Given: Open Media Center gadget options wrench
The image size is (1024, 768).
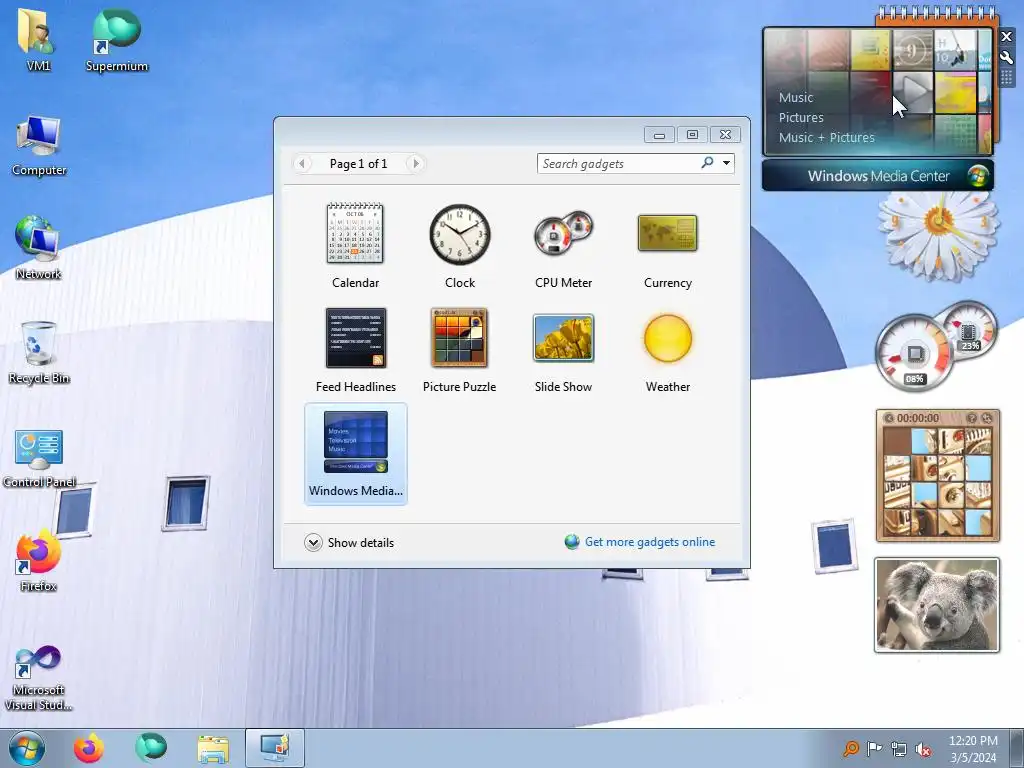Looking at the screenshot, I should [x=1006, y=57].
